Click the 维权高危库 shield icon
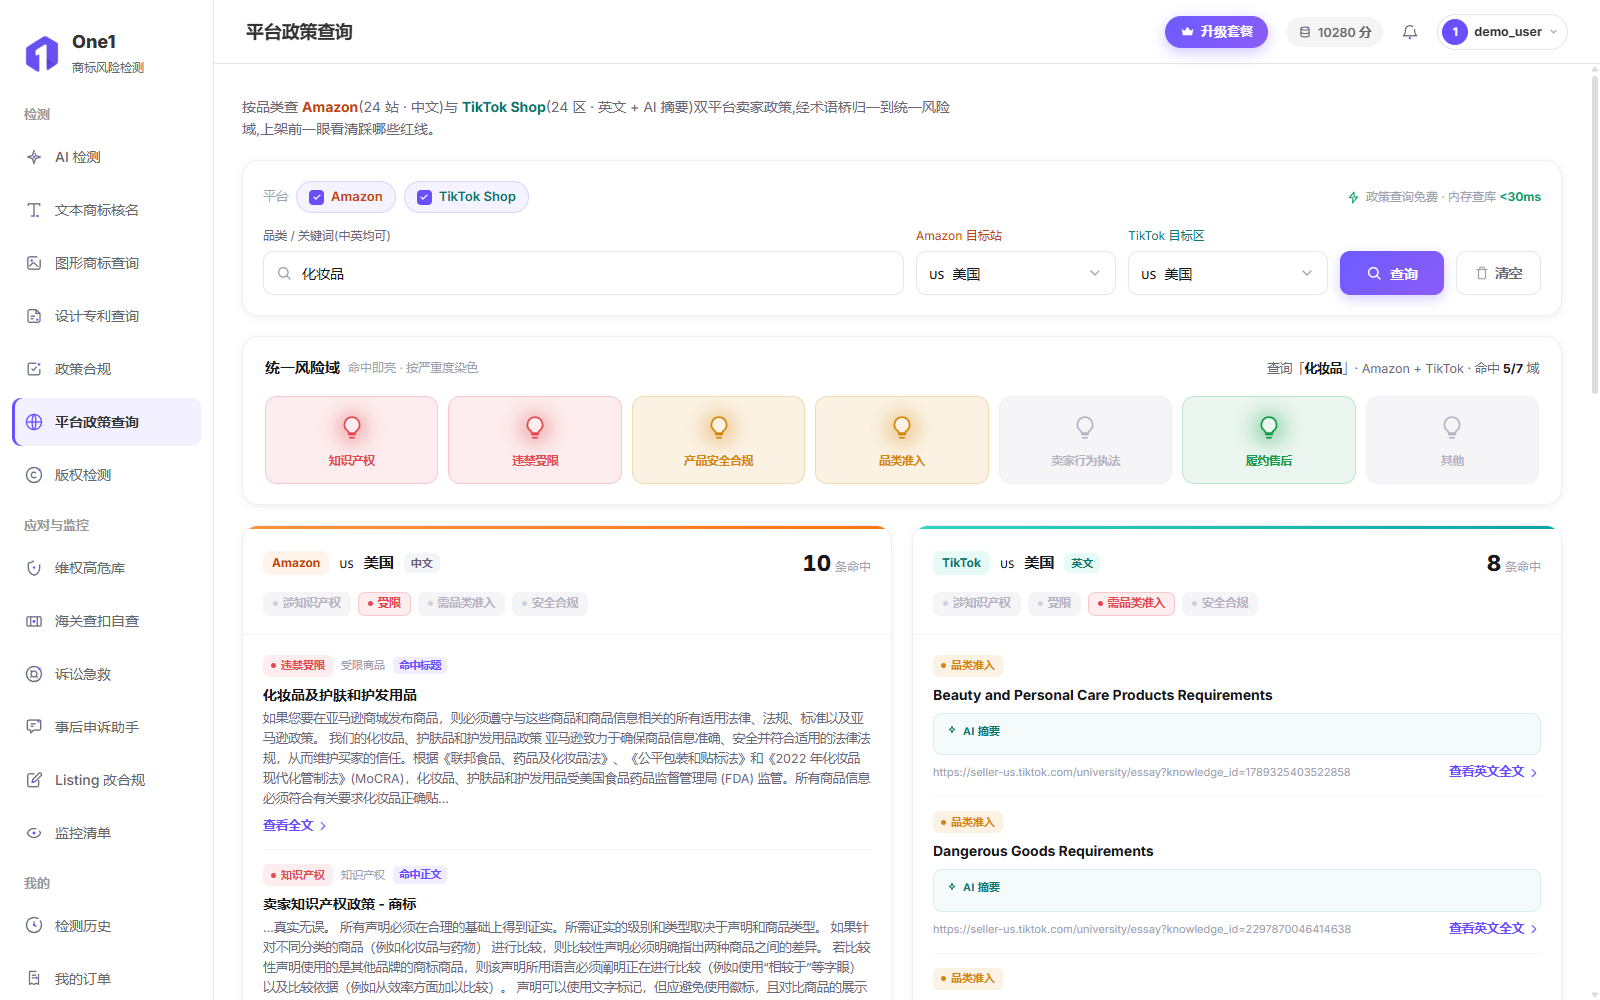 coord(34,568)
